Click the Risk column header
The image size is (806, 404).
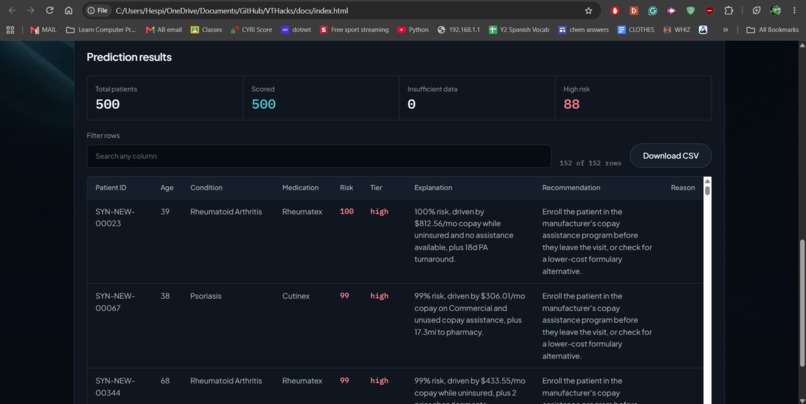tap(346, 188)
